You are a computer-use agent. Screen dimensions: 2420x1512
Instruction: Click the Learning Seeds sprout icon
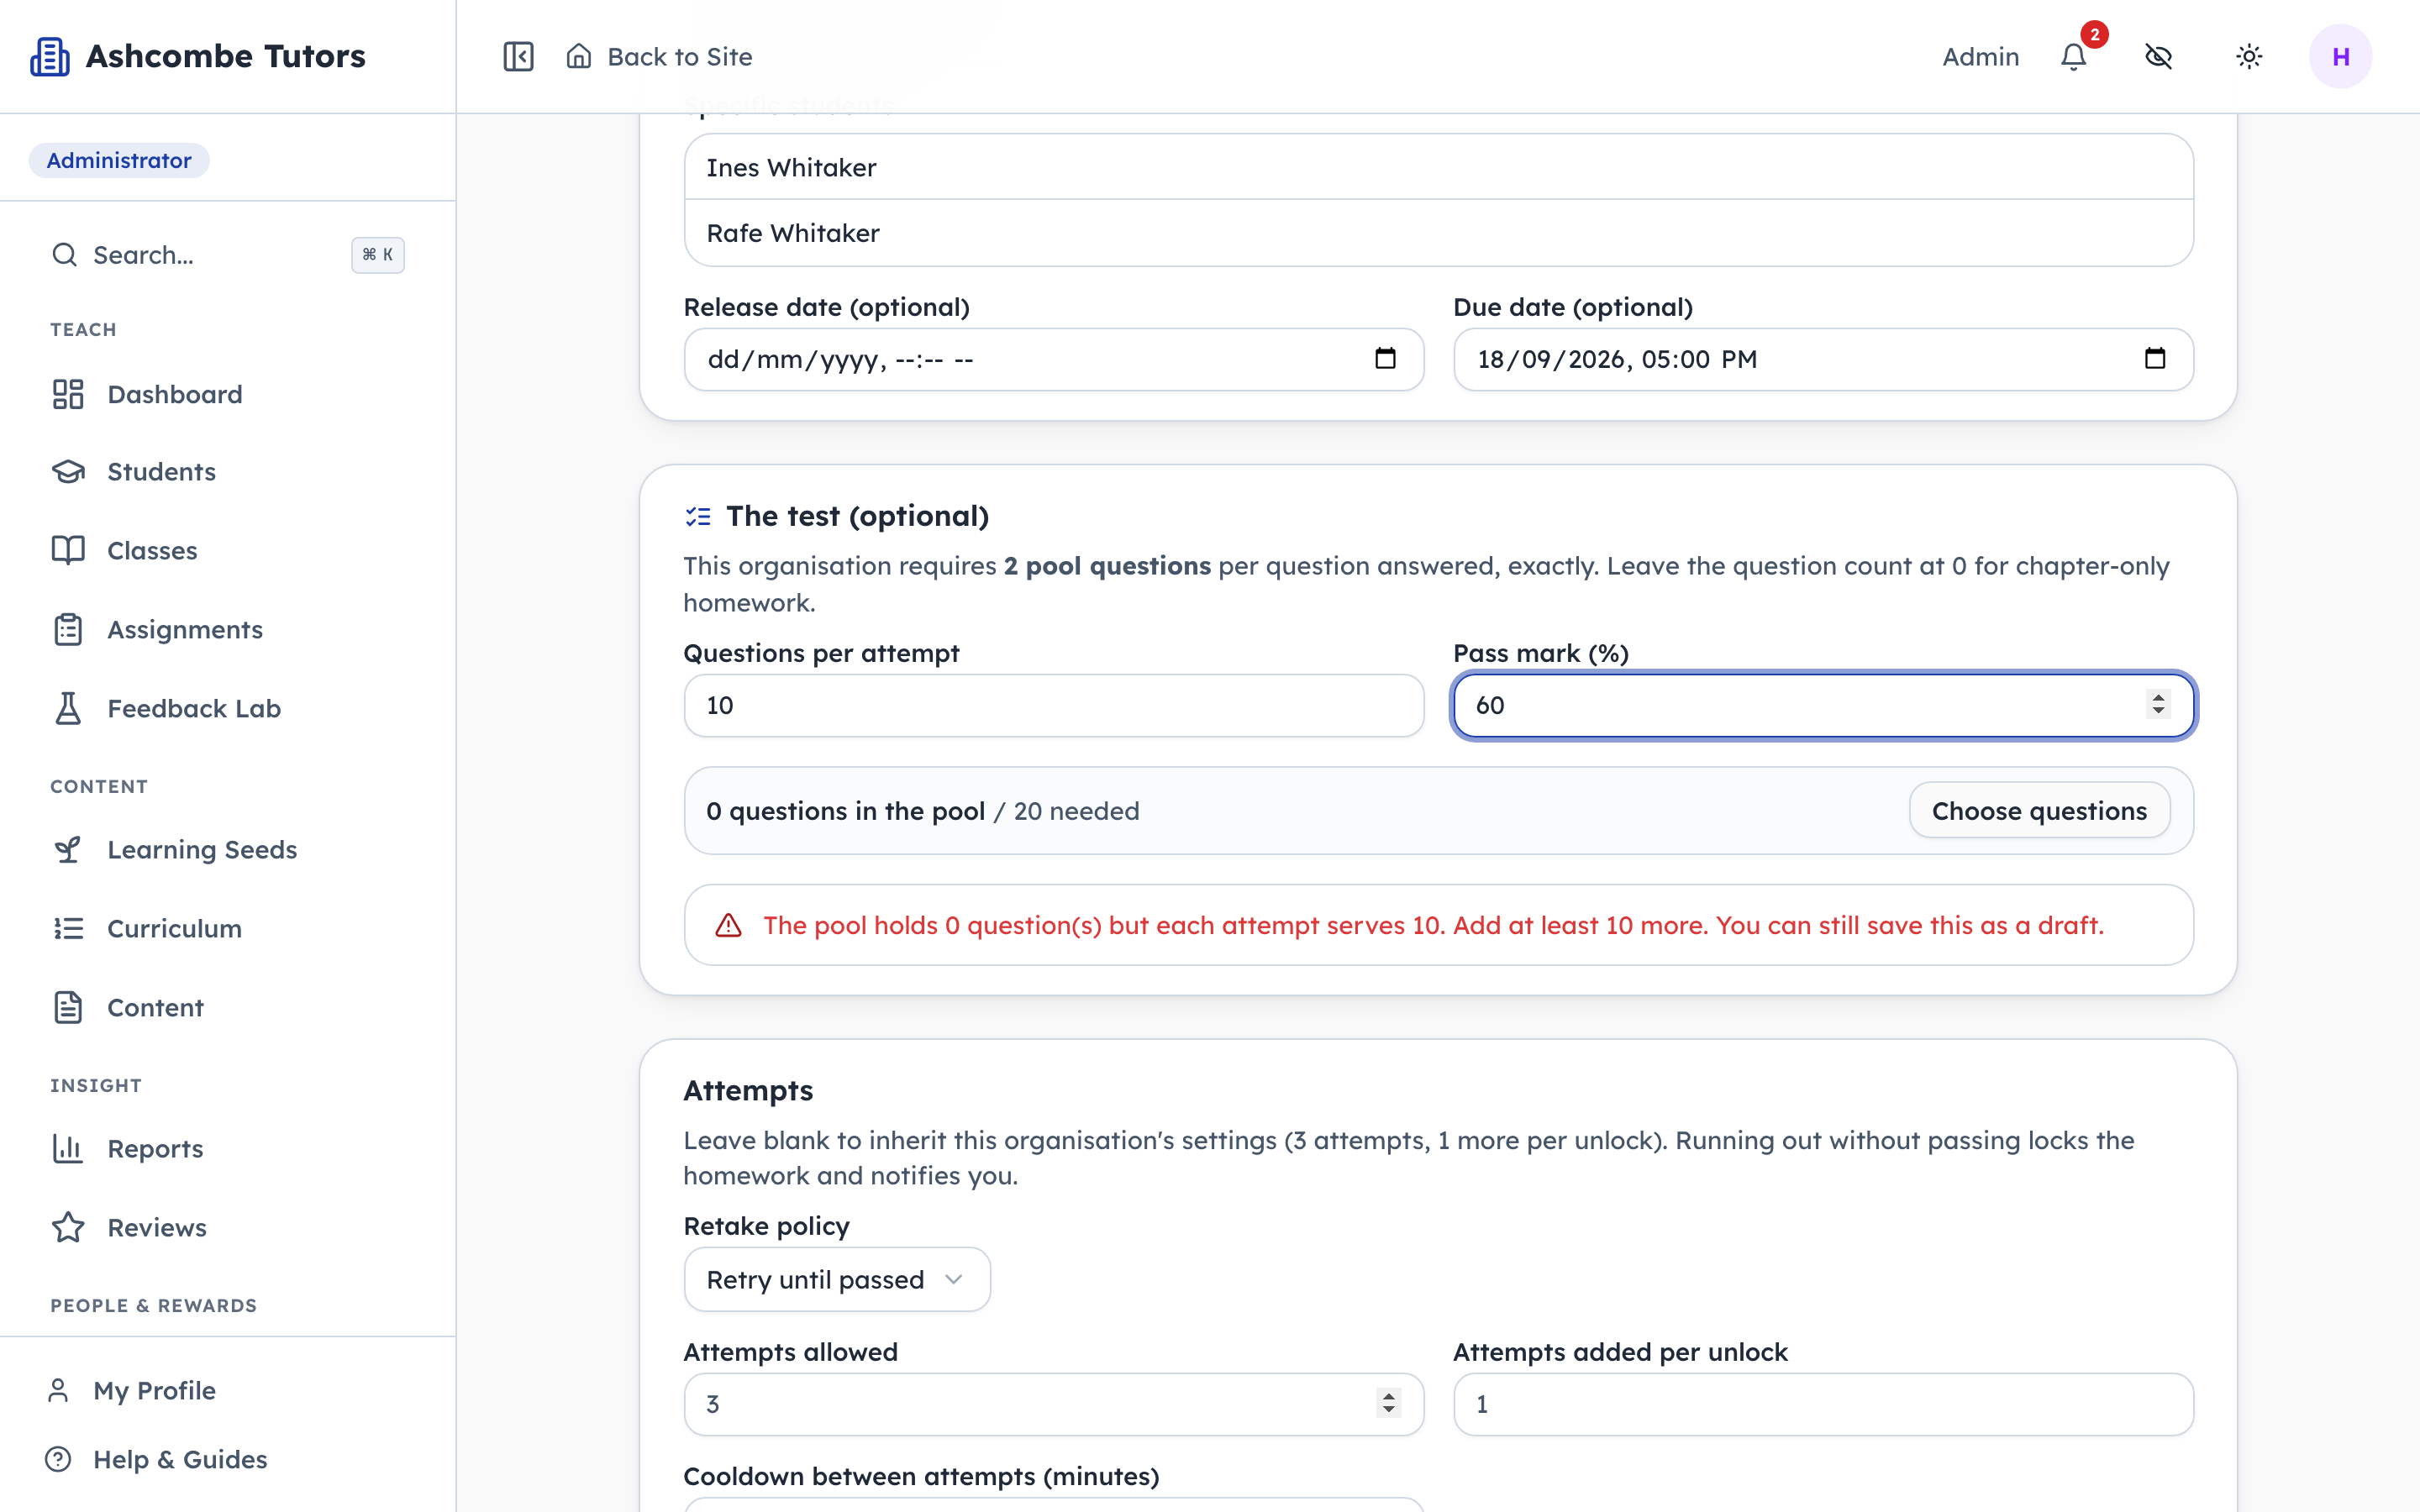[68, 849]
